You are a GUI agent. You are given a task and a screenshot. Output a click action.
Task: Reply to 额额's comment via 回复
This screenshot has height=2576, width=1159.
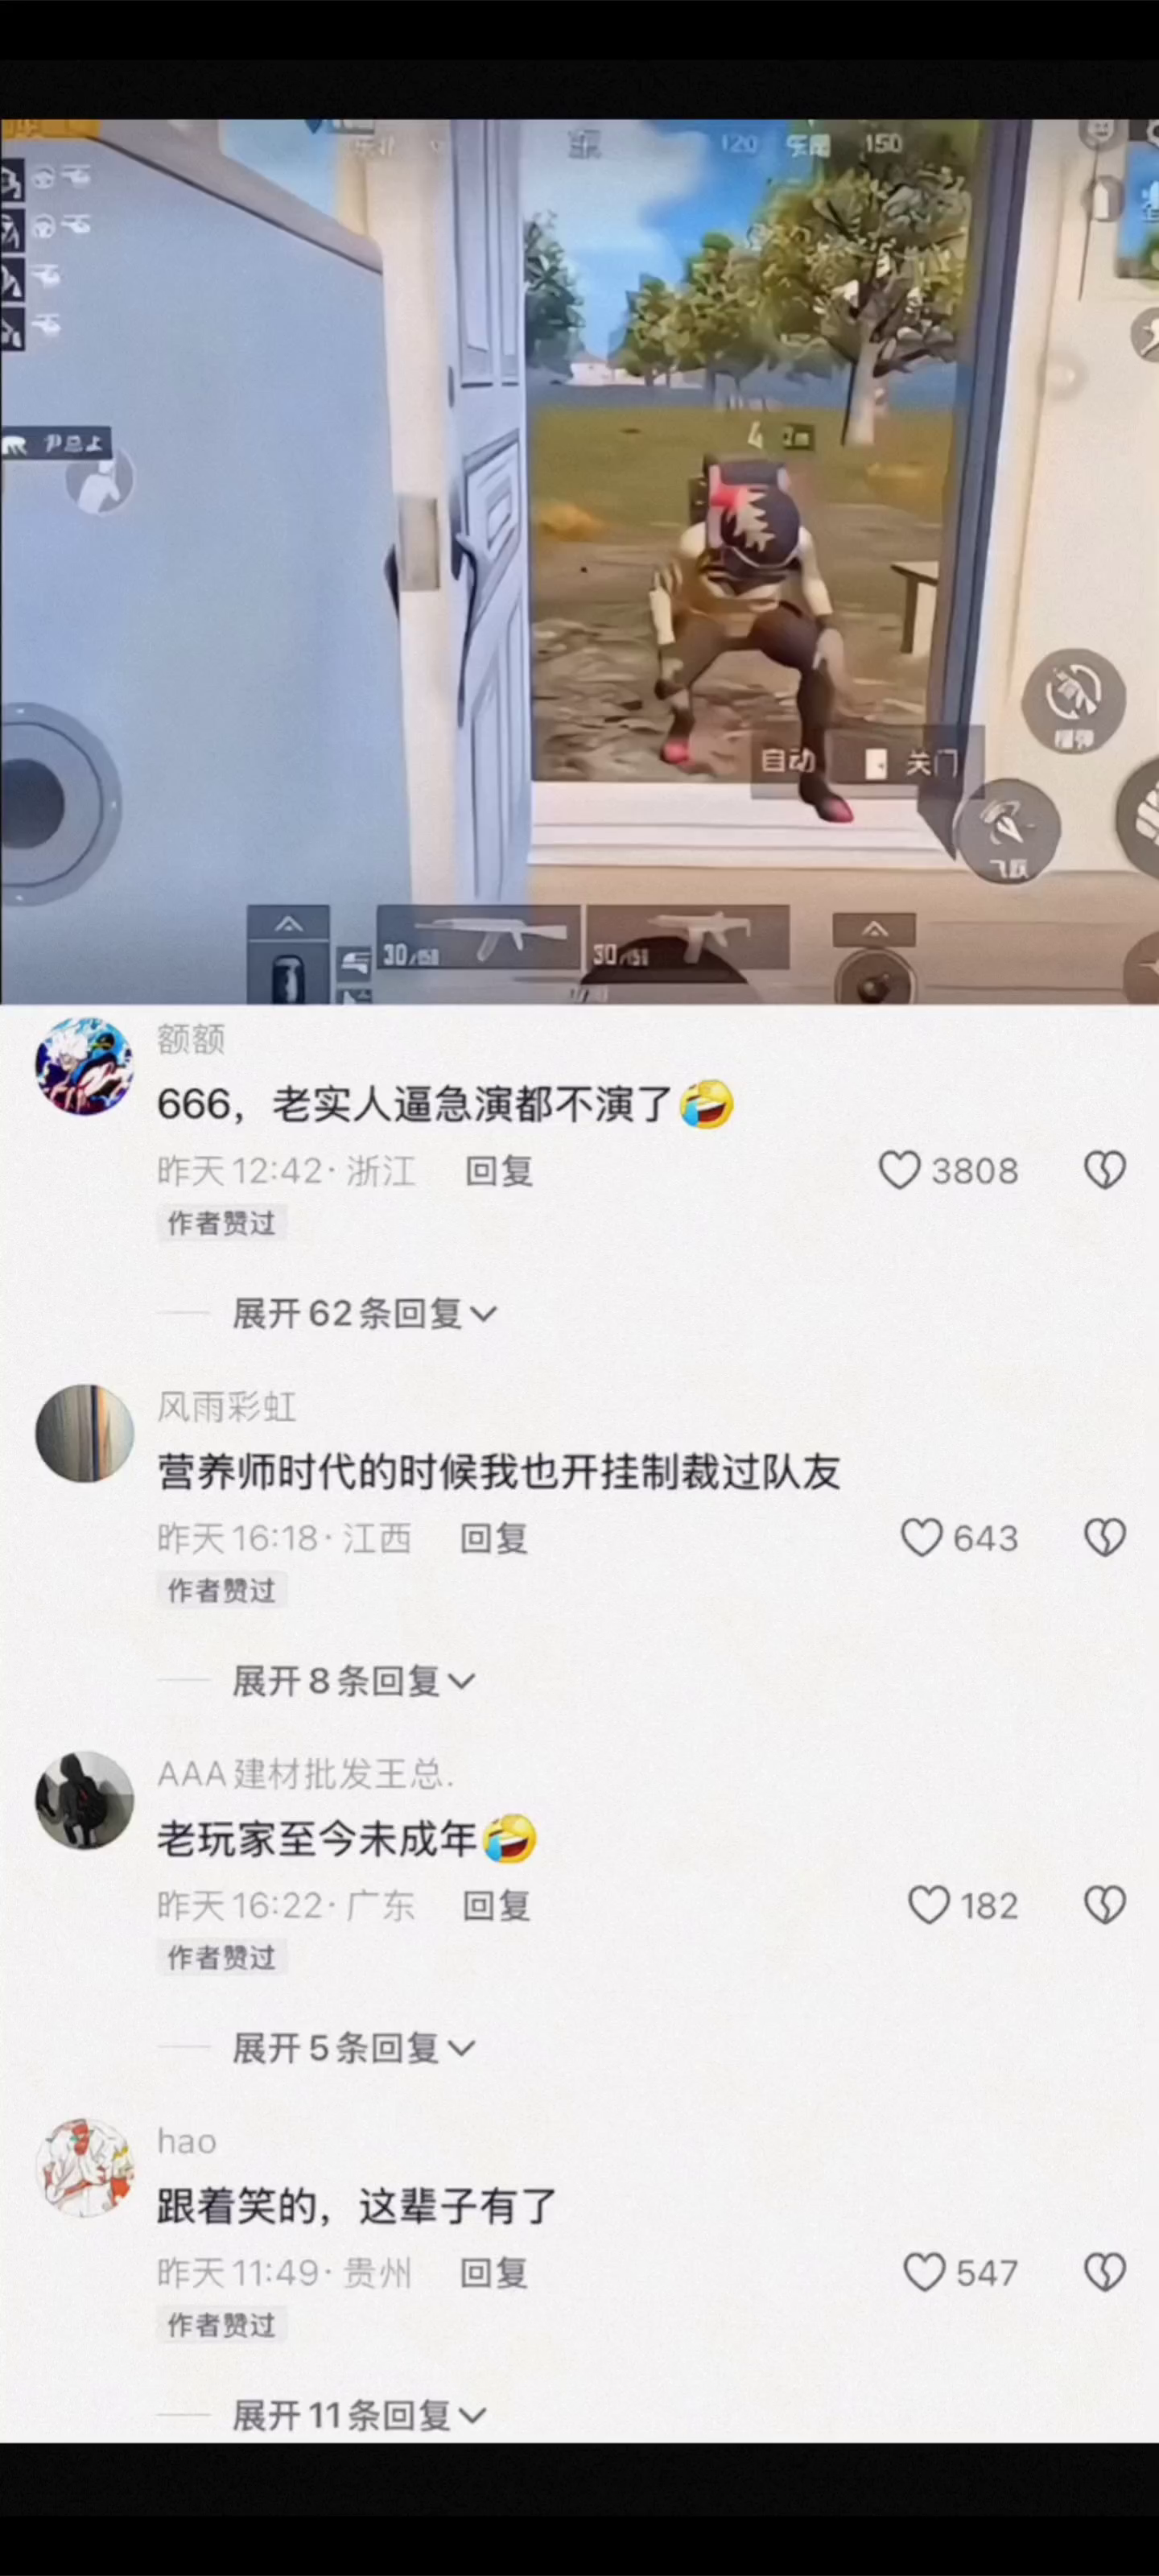499,1171
